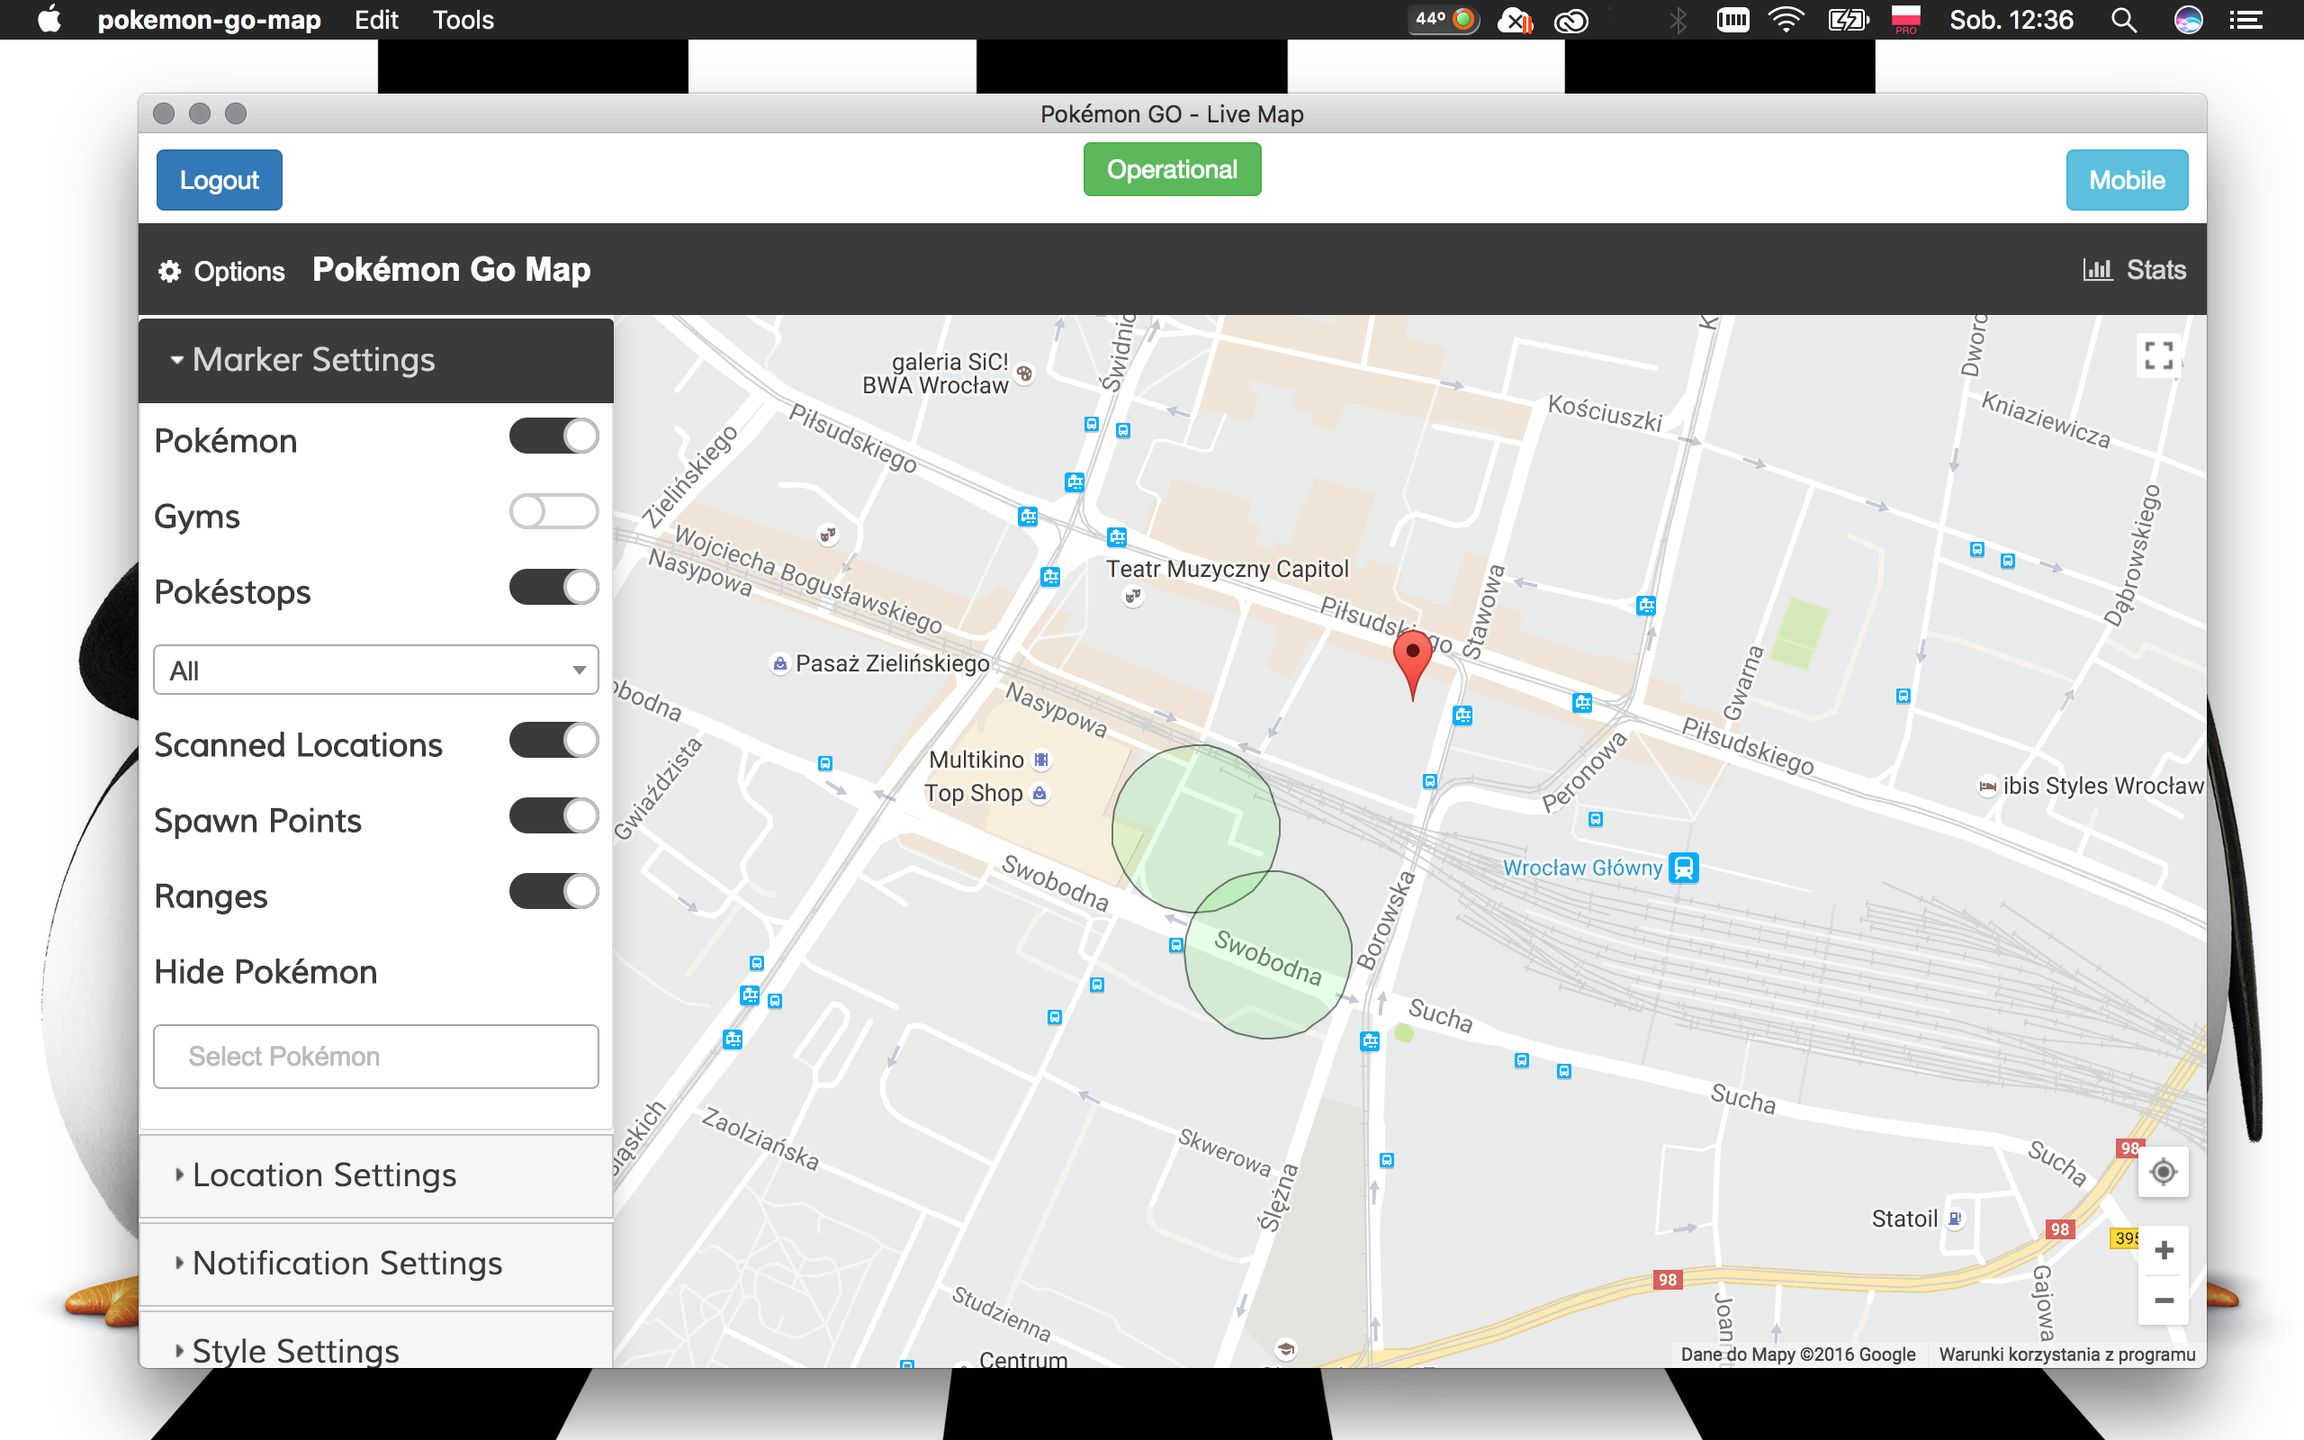Expand Notification Settings section

point(346,1263)
